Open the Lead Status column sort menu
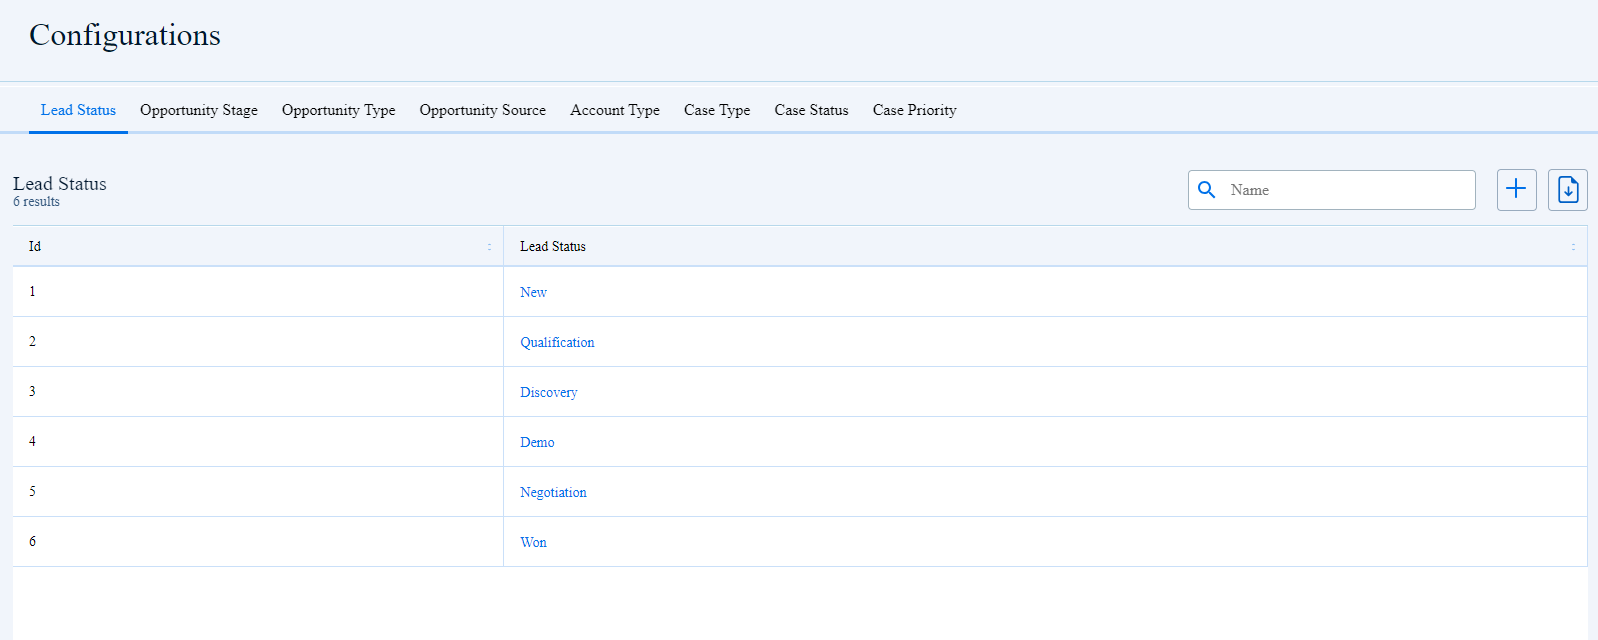The width and height of the screenshot is (1598, 640). click(1573, 247)
